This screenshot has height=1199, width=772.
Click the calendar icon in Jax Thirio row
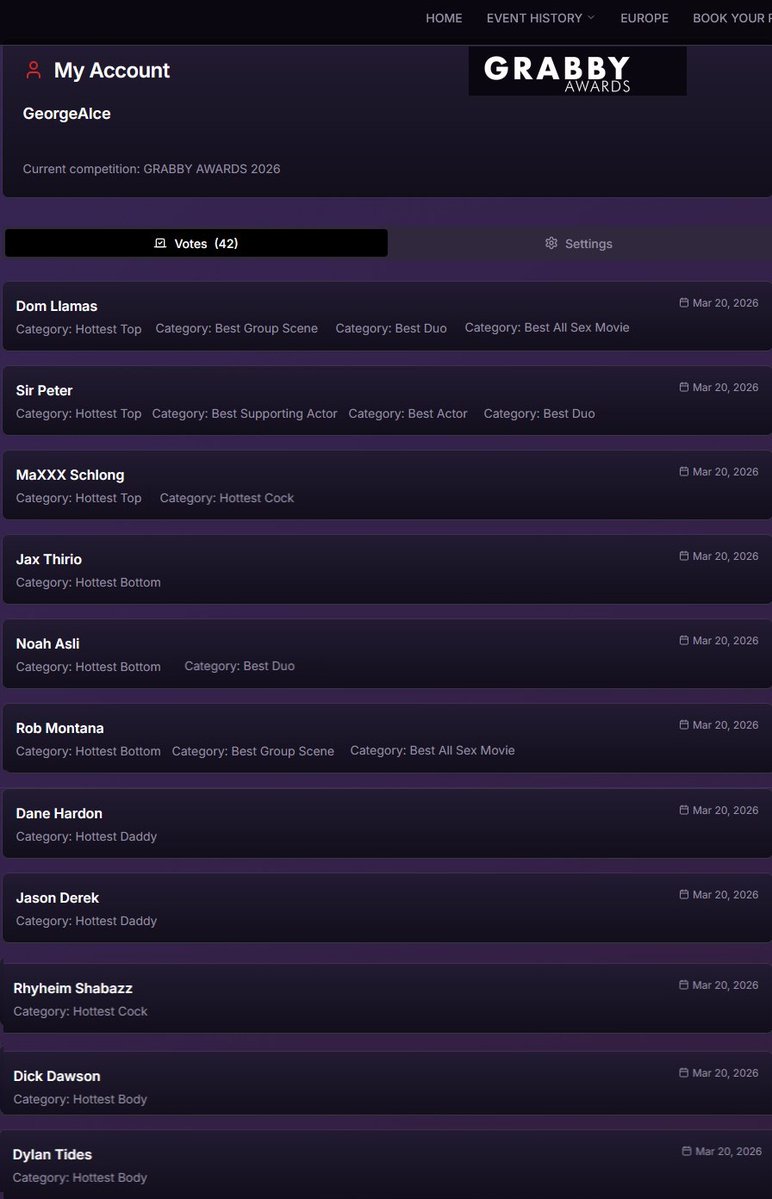[684, 556]
